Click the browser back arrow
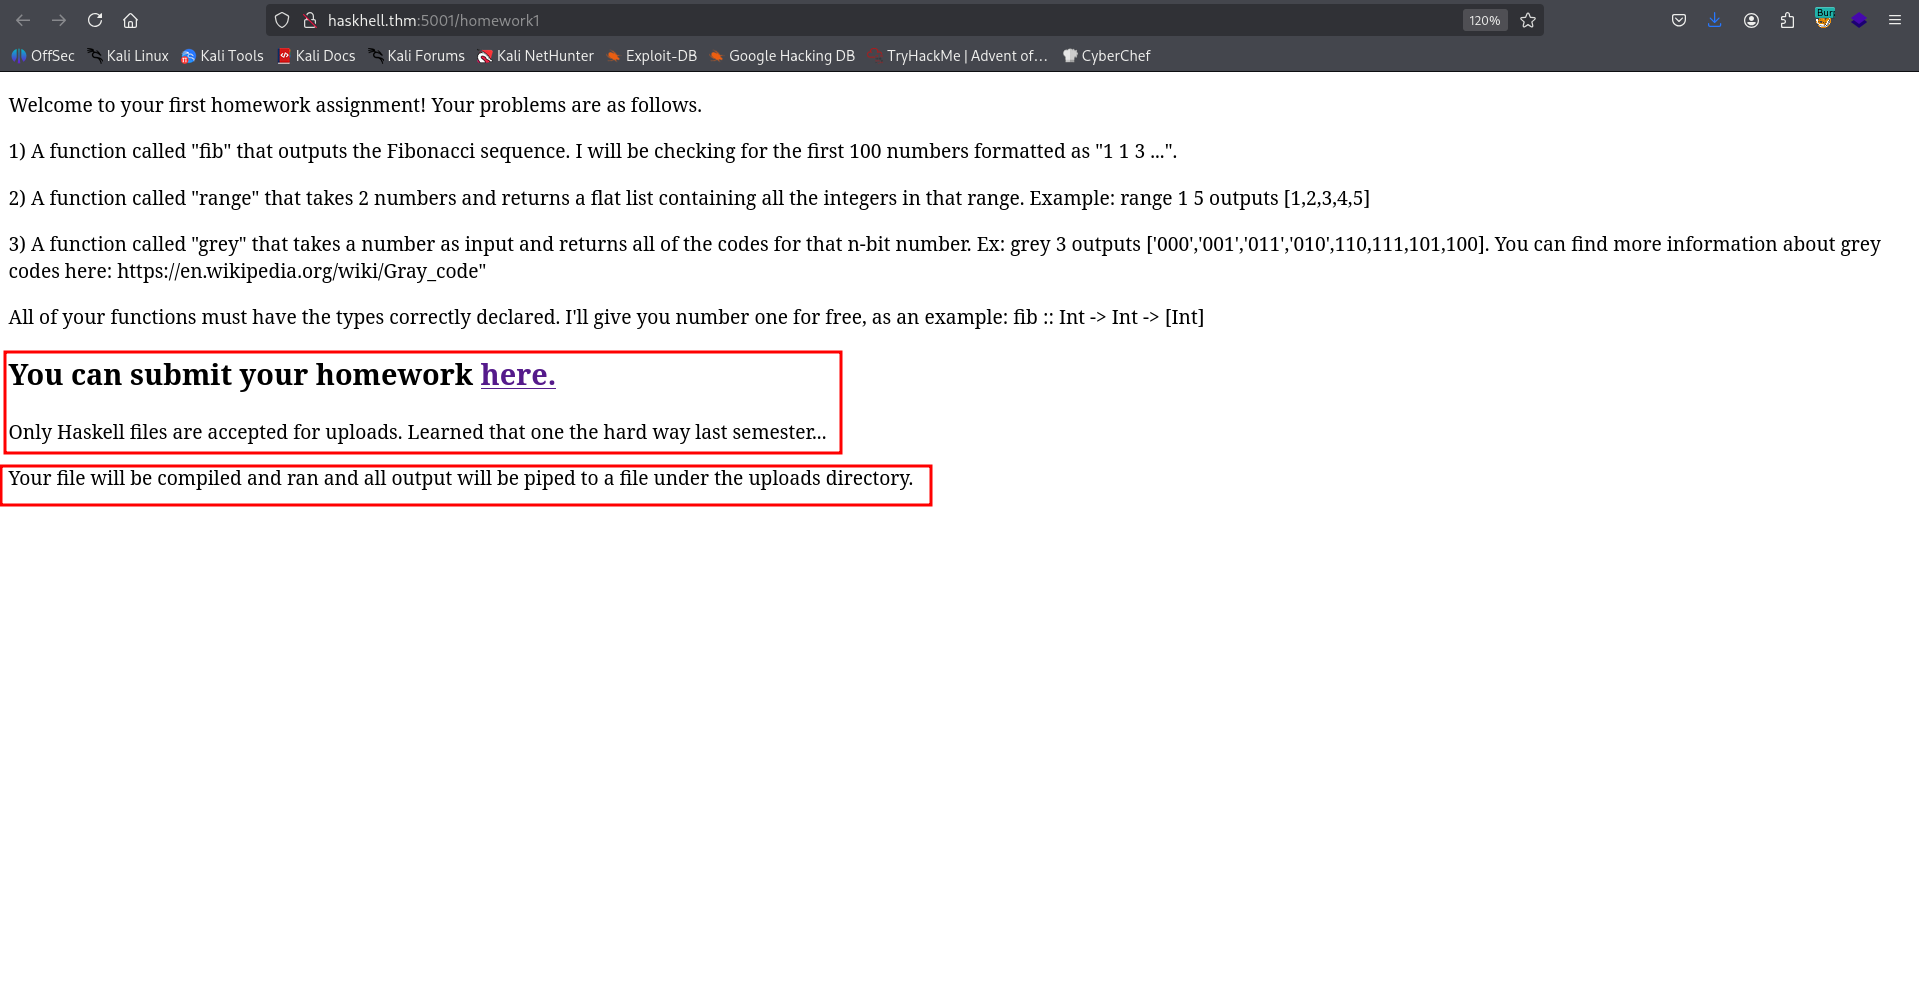1919x1000 pixels. pyautogui.click(x=23, y=20)
